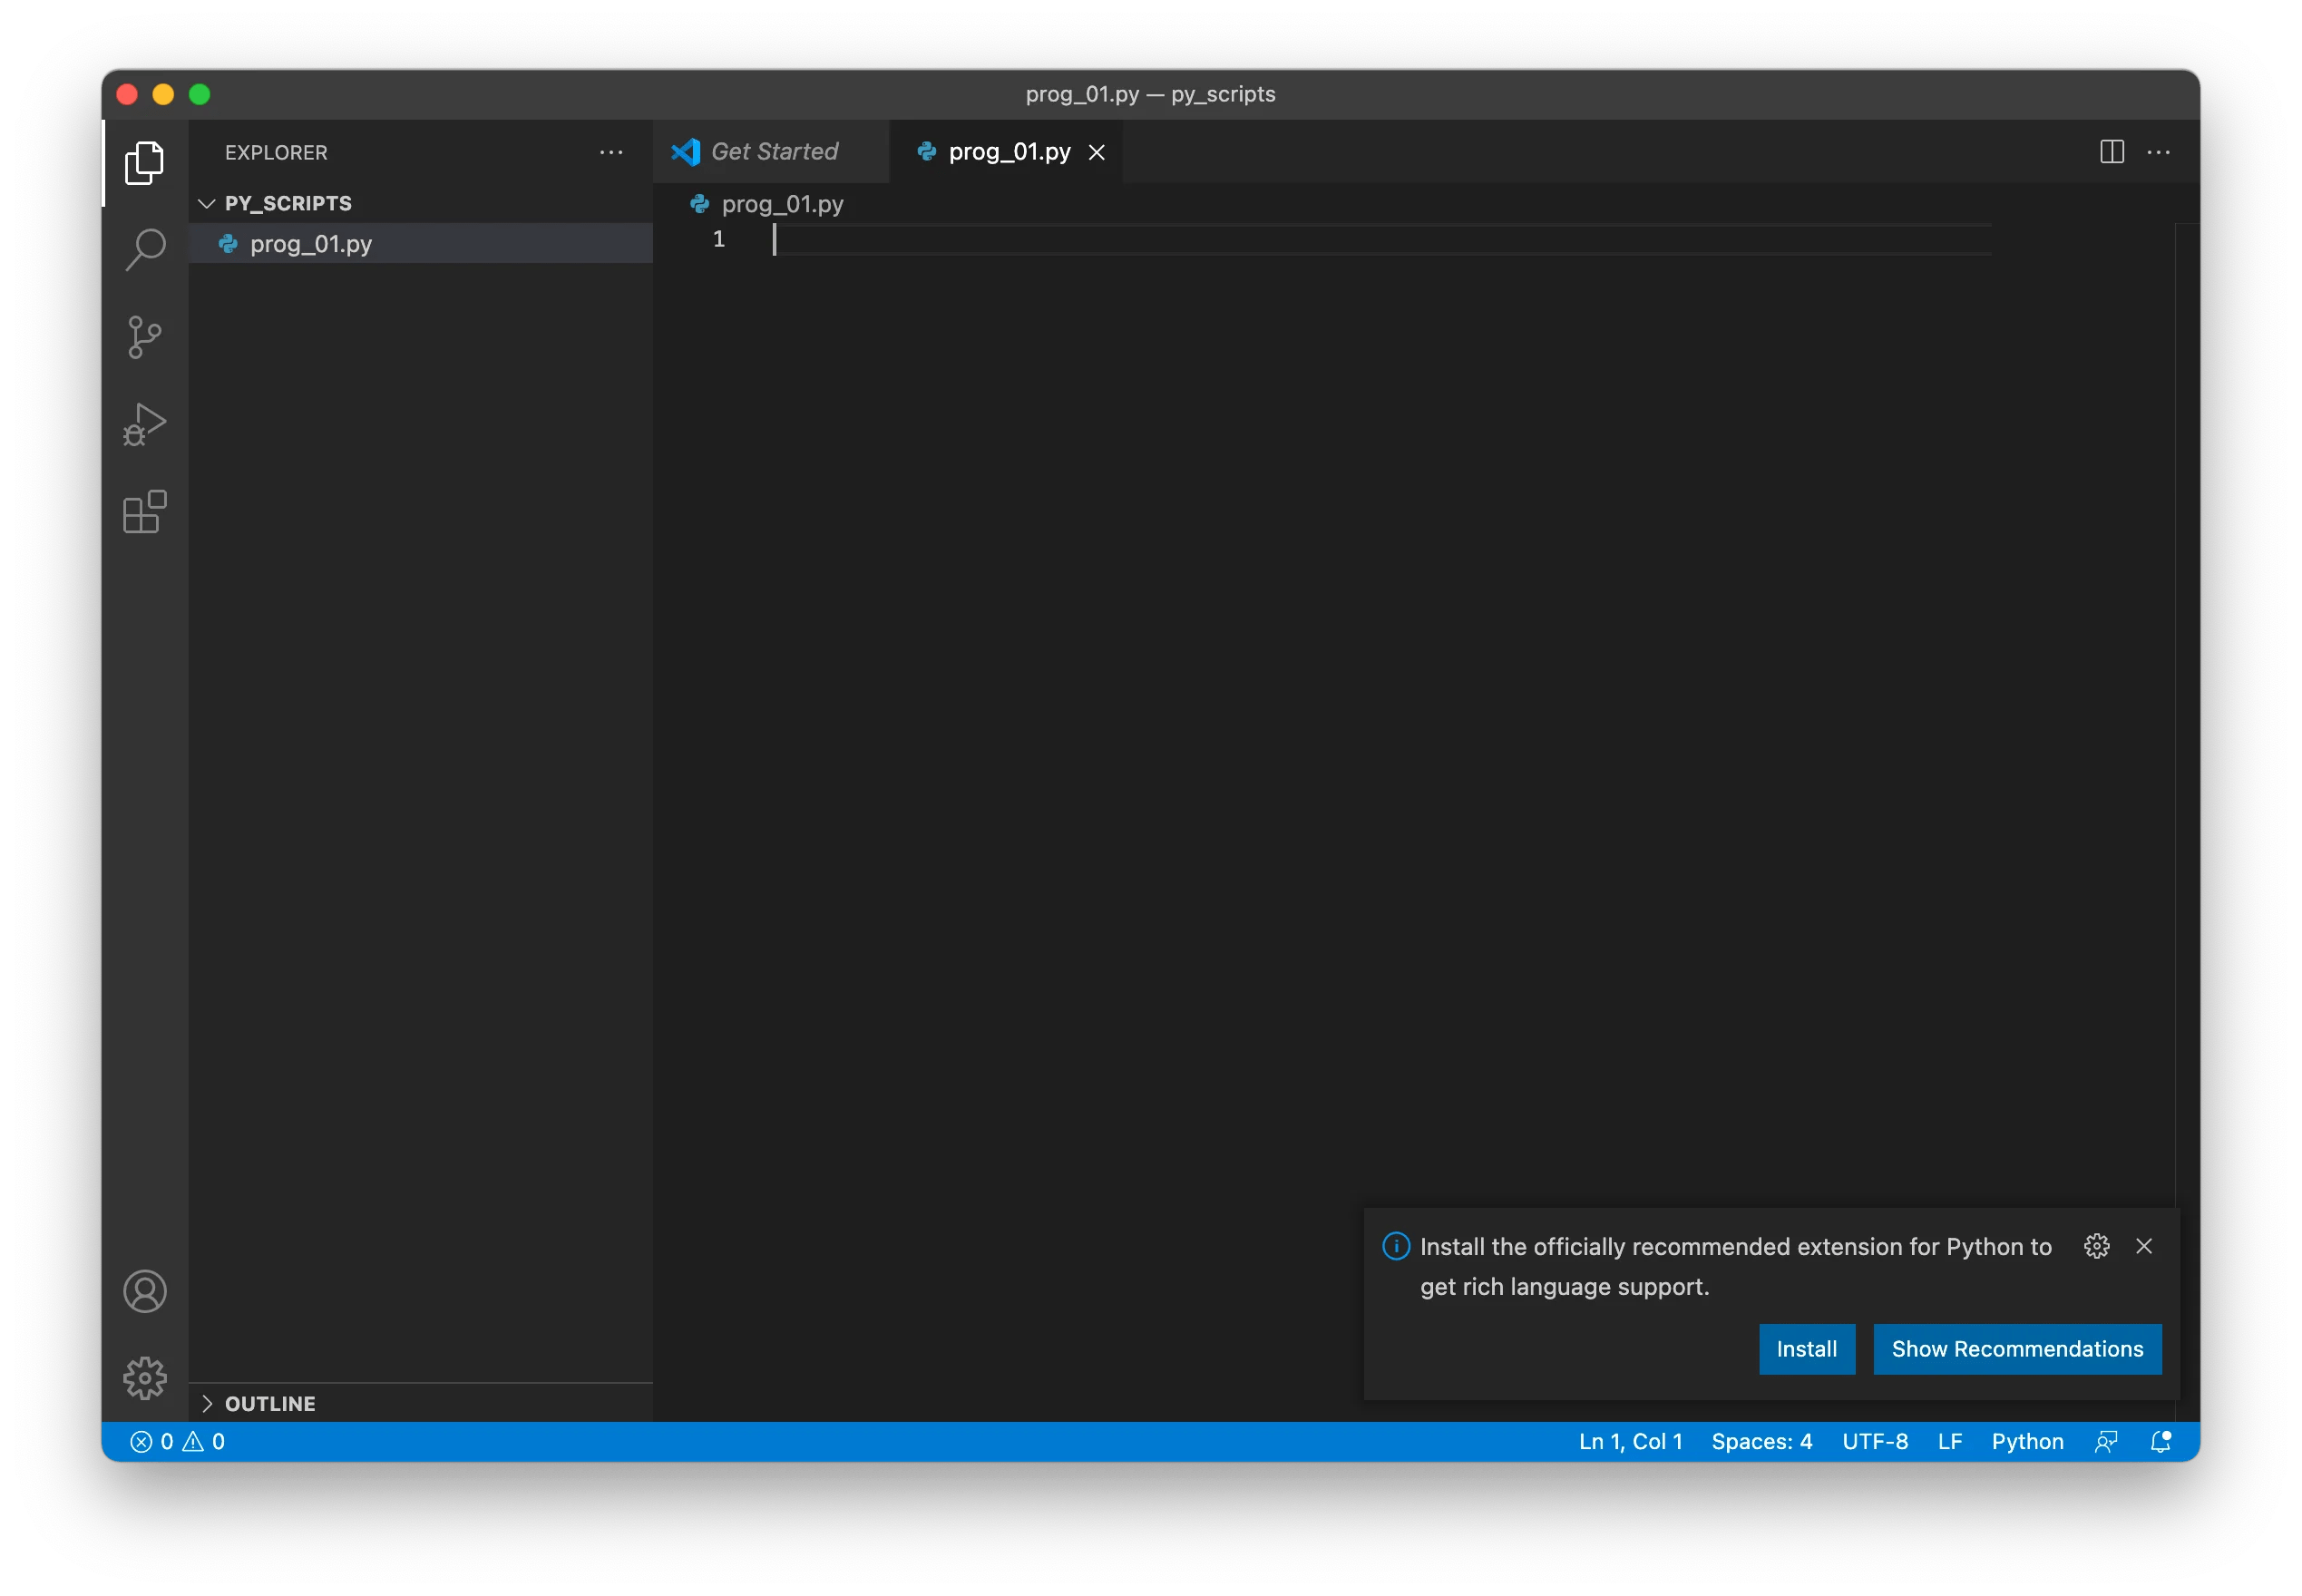Toggle the Explorer view visibility
The width and height of the screenshot is (2302, 1596).
coord(146,163)
